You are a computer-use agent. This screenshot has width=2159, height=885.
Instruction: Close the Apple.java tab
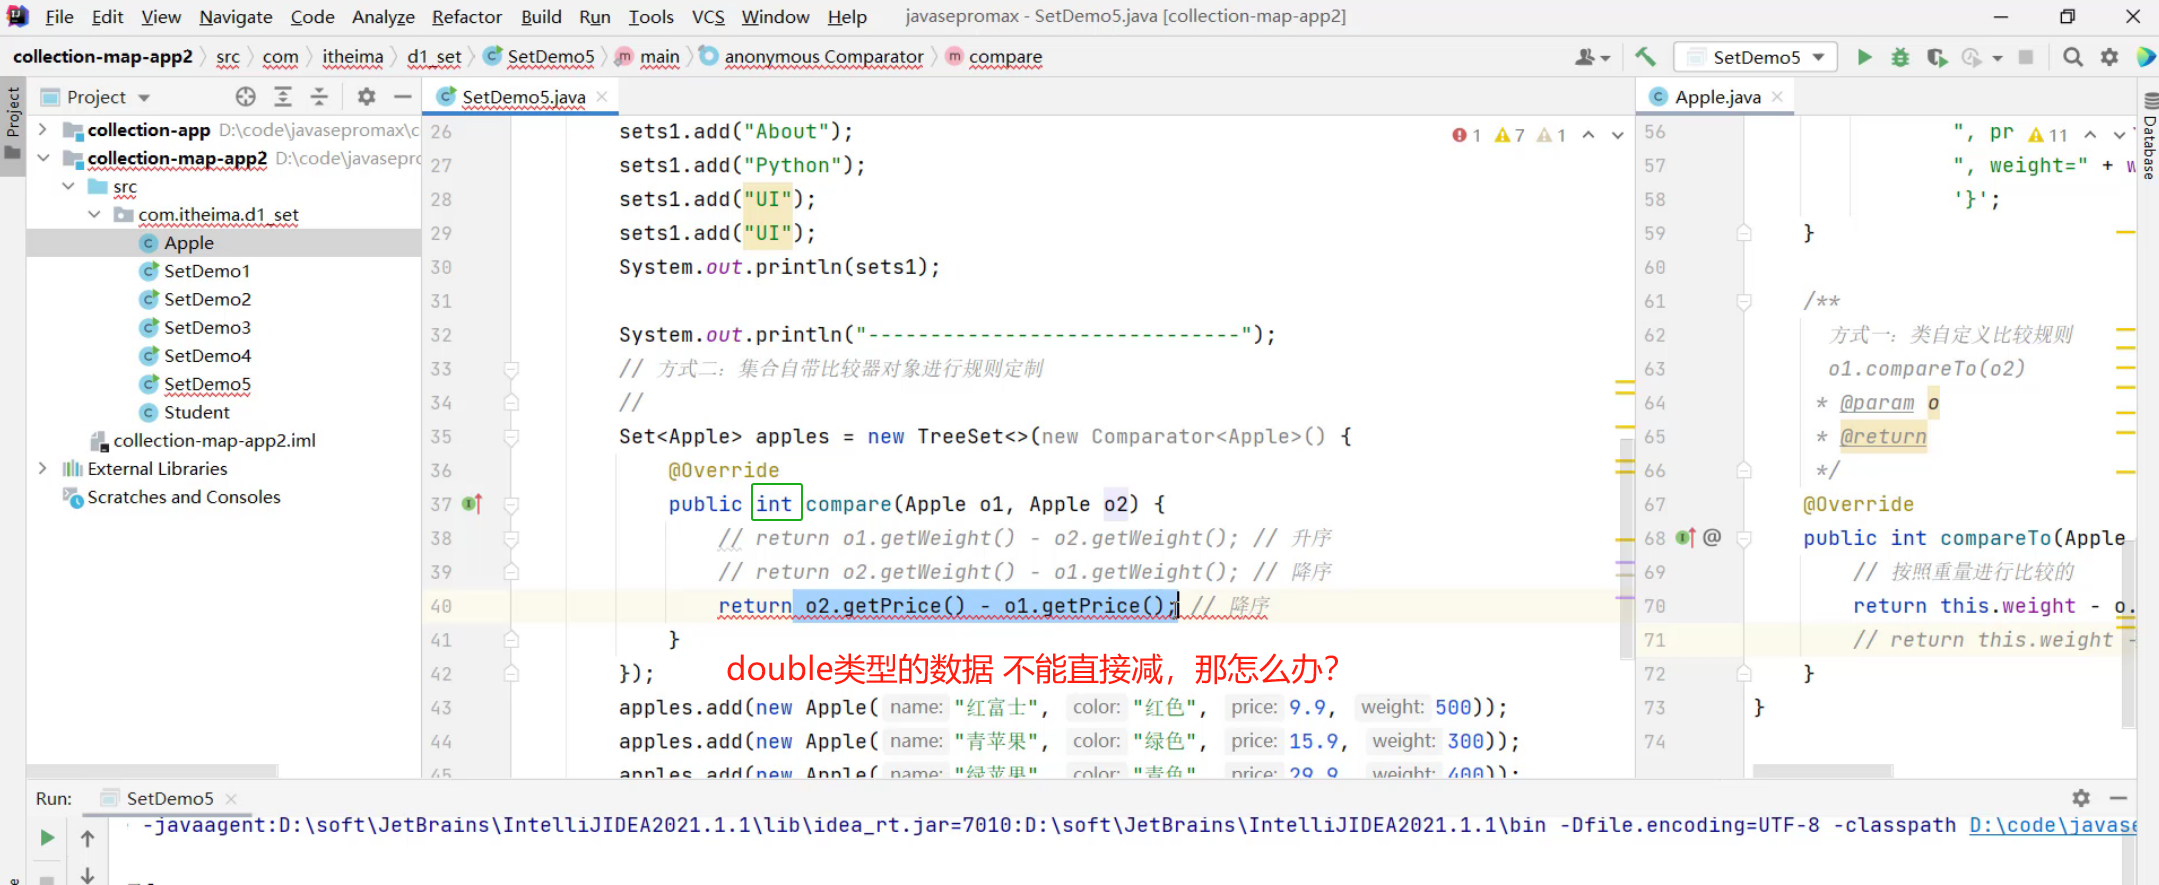point(1777,96)
